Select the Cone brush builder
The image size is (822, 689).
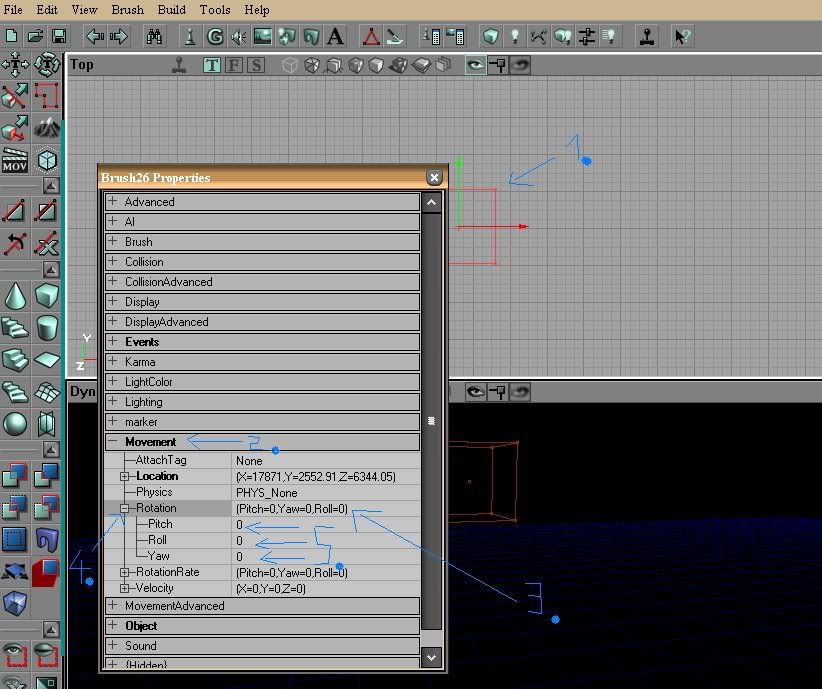15,295
